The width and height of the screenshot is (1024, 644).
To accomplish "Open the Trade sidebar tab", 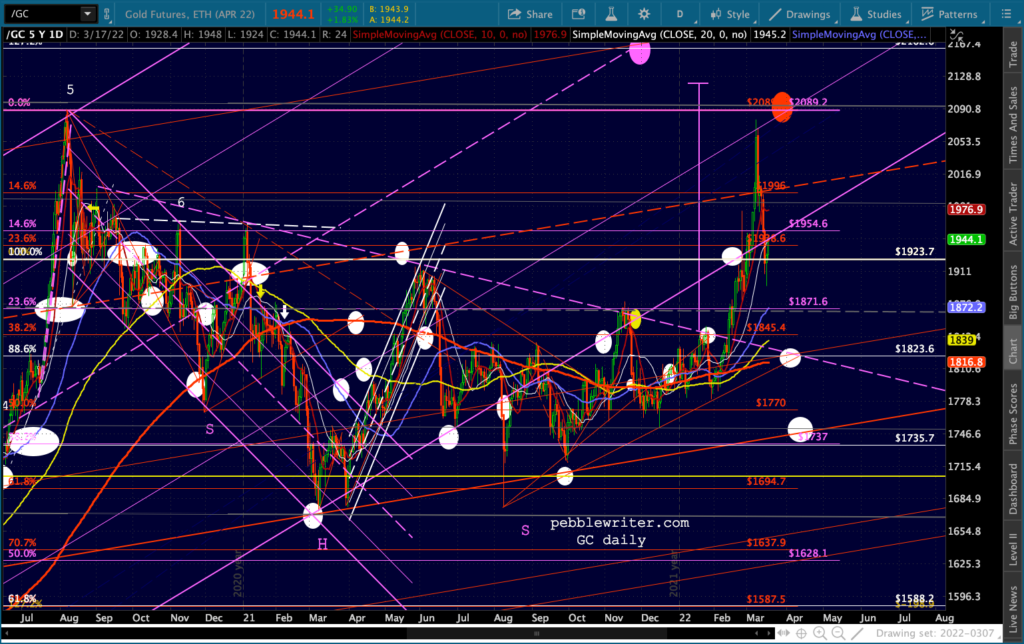I will pos(1013,54).
